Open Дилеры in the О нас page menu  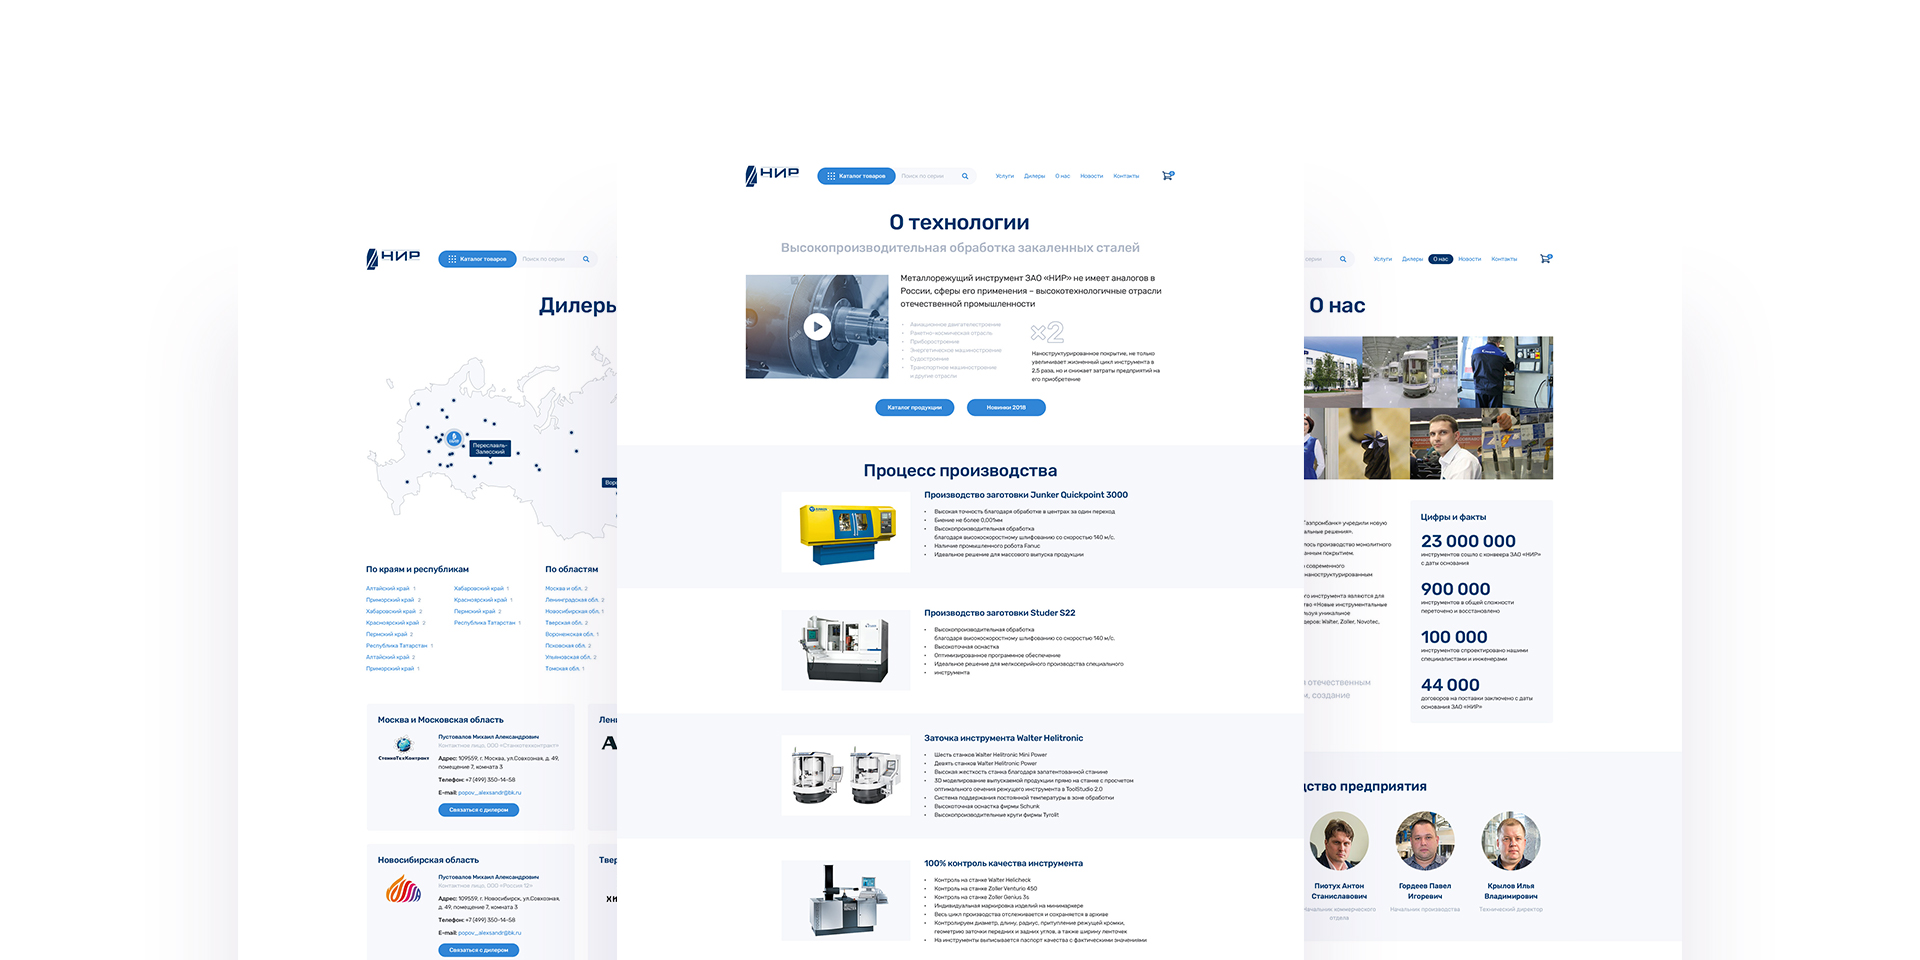(x=1412, y=259)
